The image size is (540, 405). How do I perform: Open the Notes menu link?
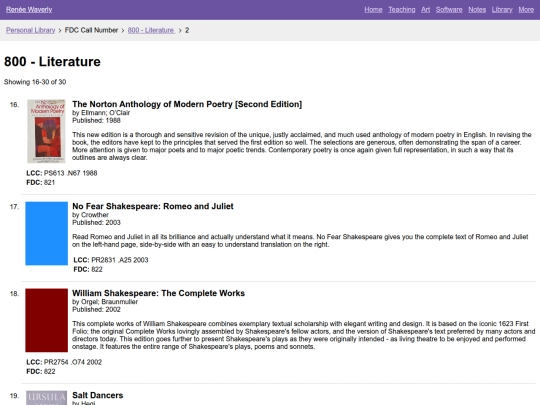tap(477, 10)
